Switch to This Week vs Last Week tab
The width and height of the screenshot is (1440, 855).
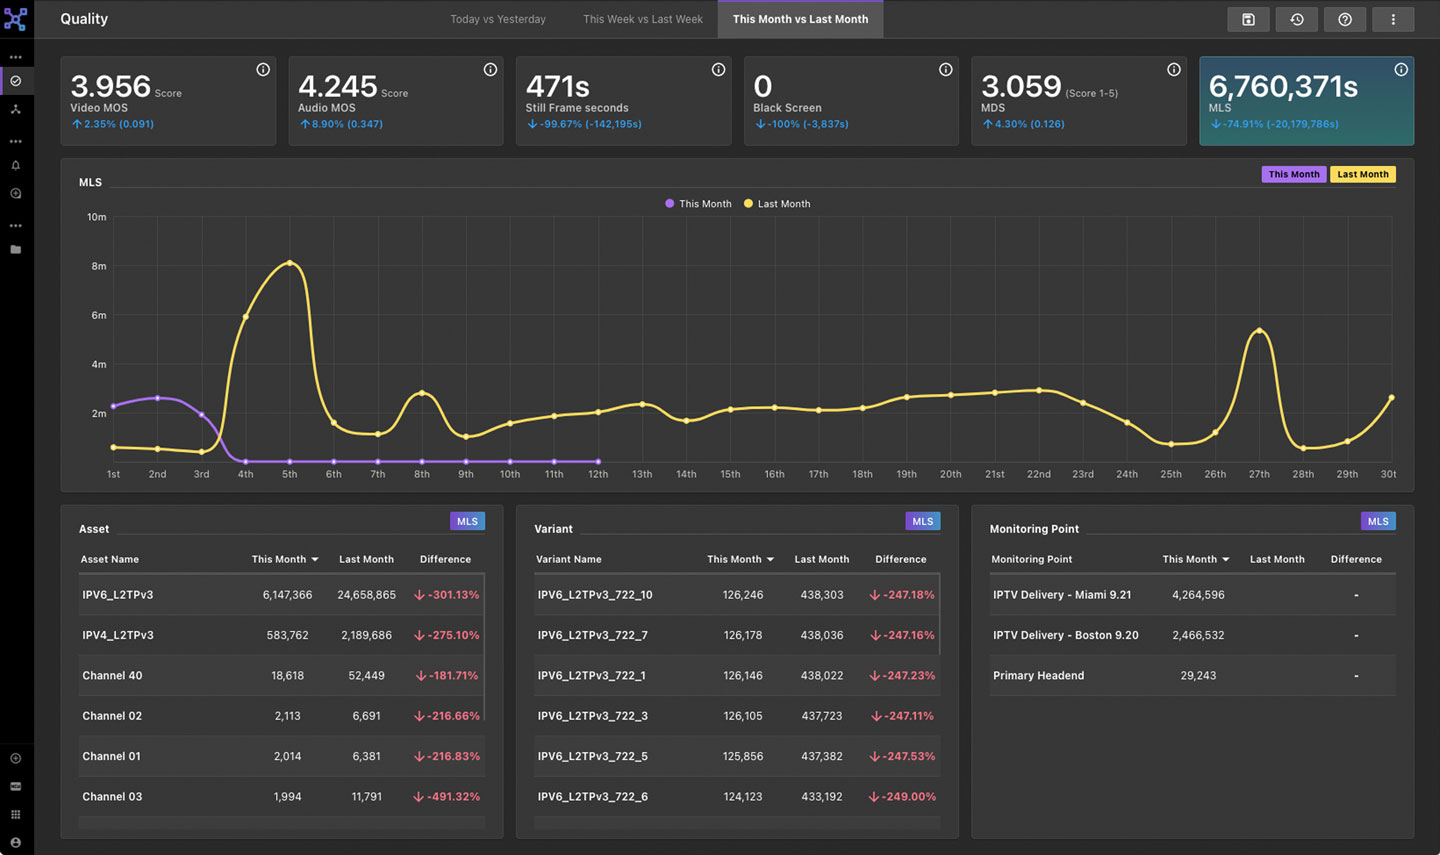tap(643, 19)
